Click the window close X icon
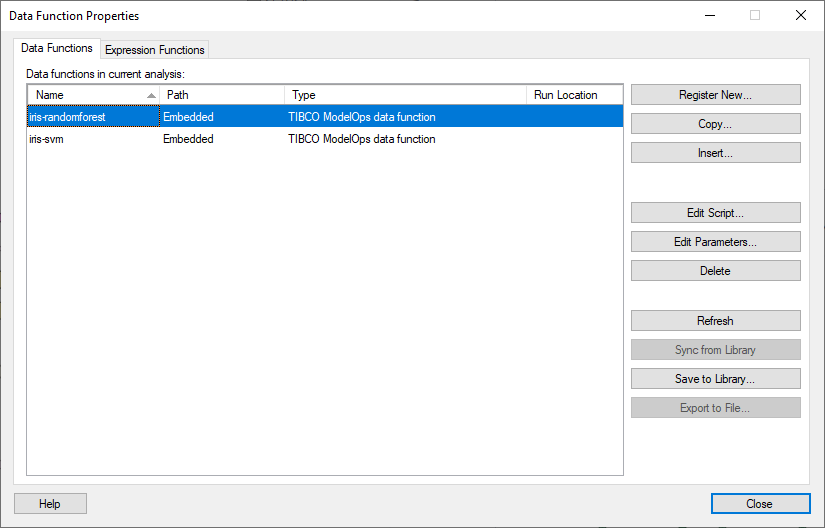 (800, 15)
